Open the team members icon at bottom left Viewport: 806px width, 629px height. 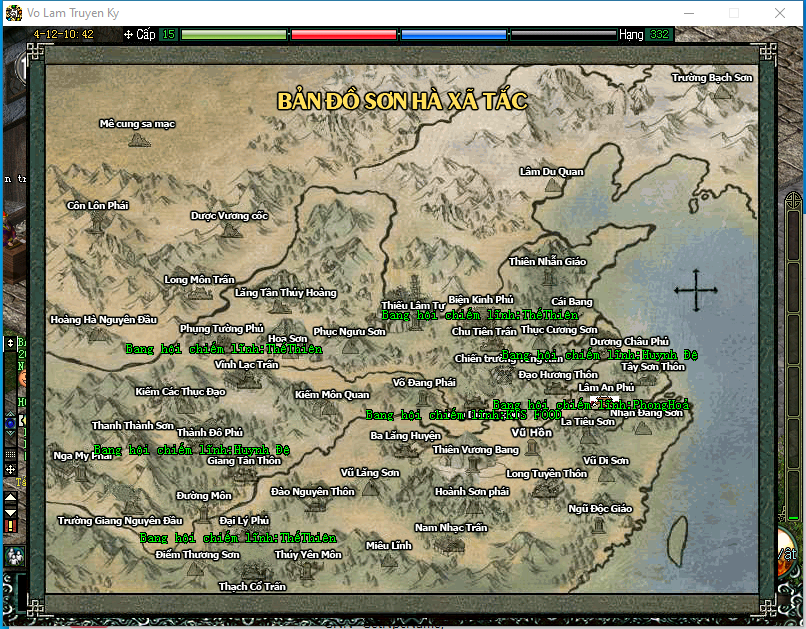[14, 557]
